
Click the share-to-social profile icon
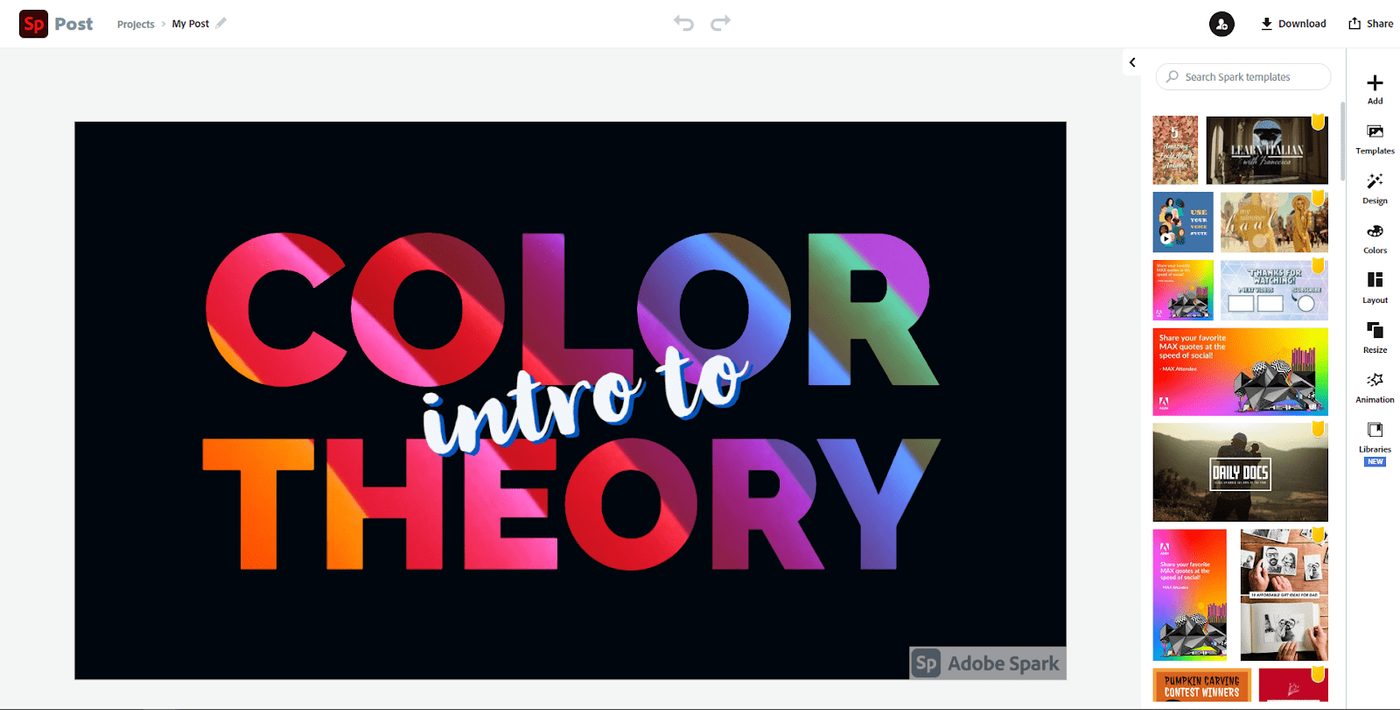pos(1221,23)
